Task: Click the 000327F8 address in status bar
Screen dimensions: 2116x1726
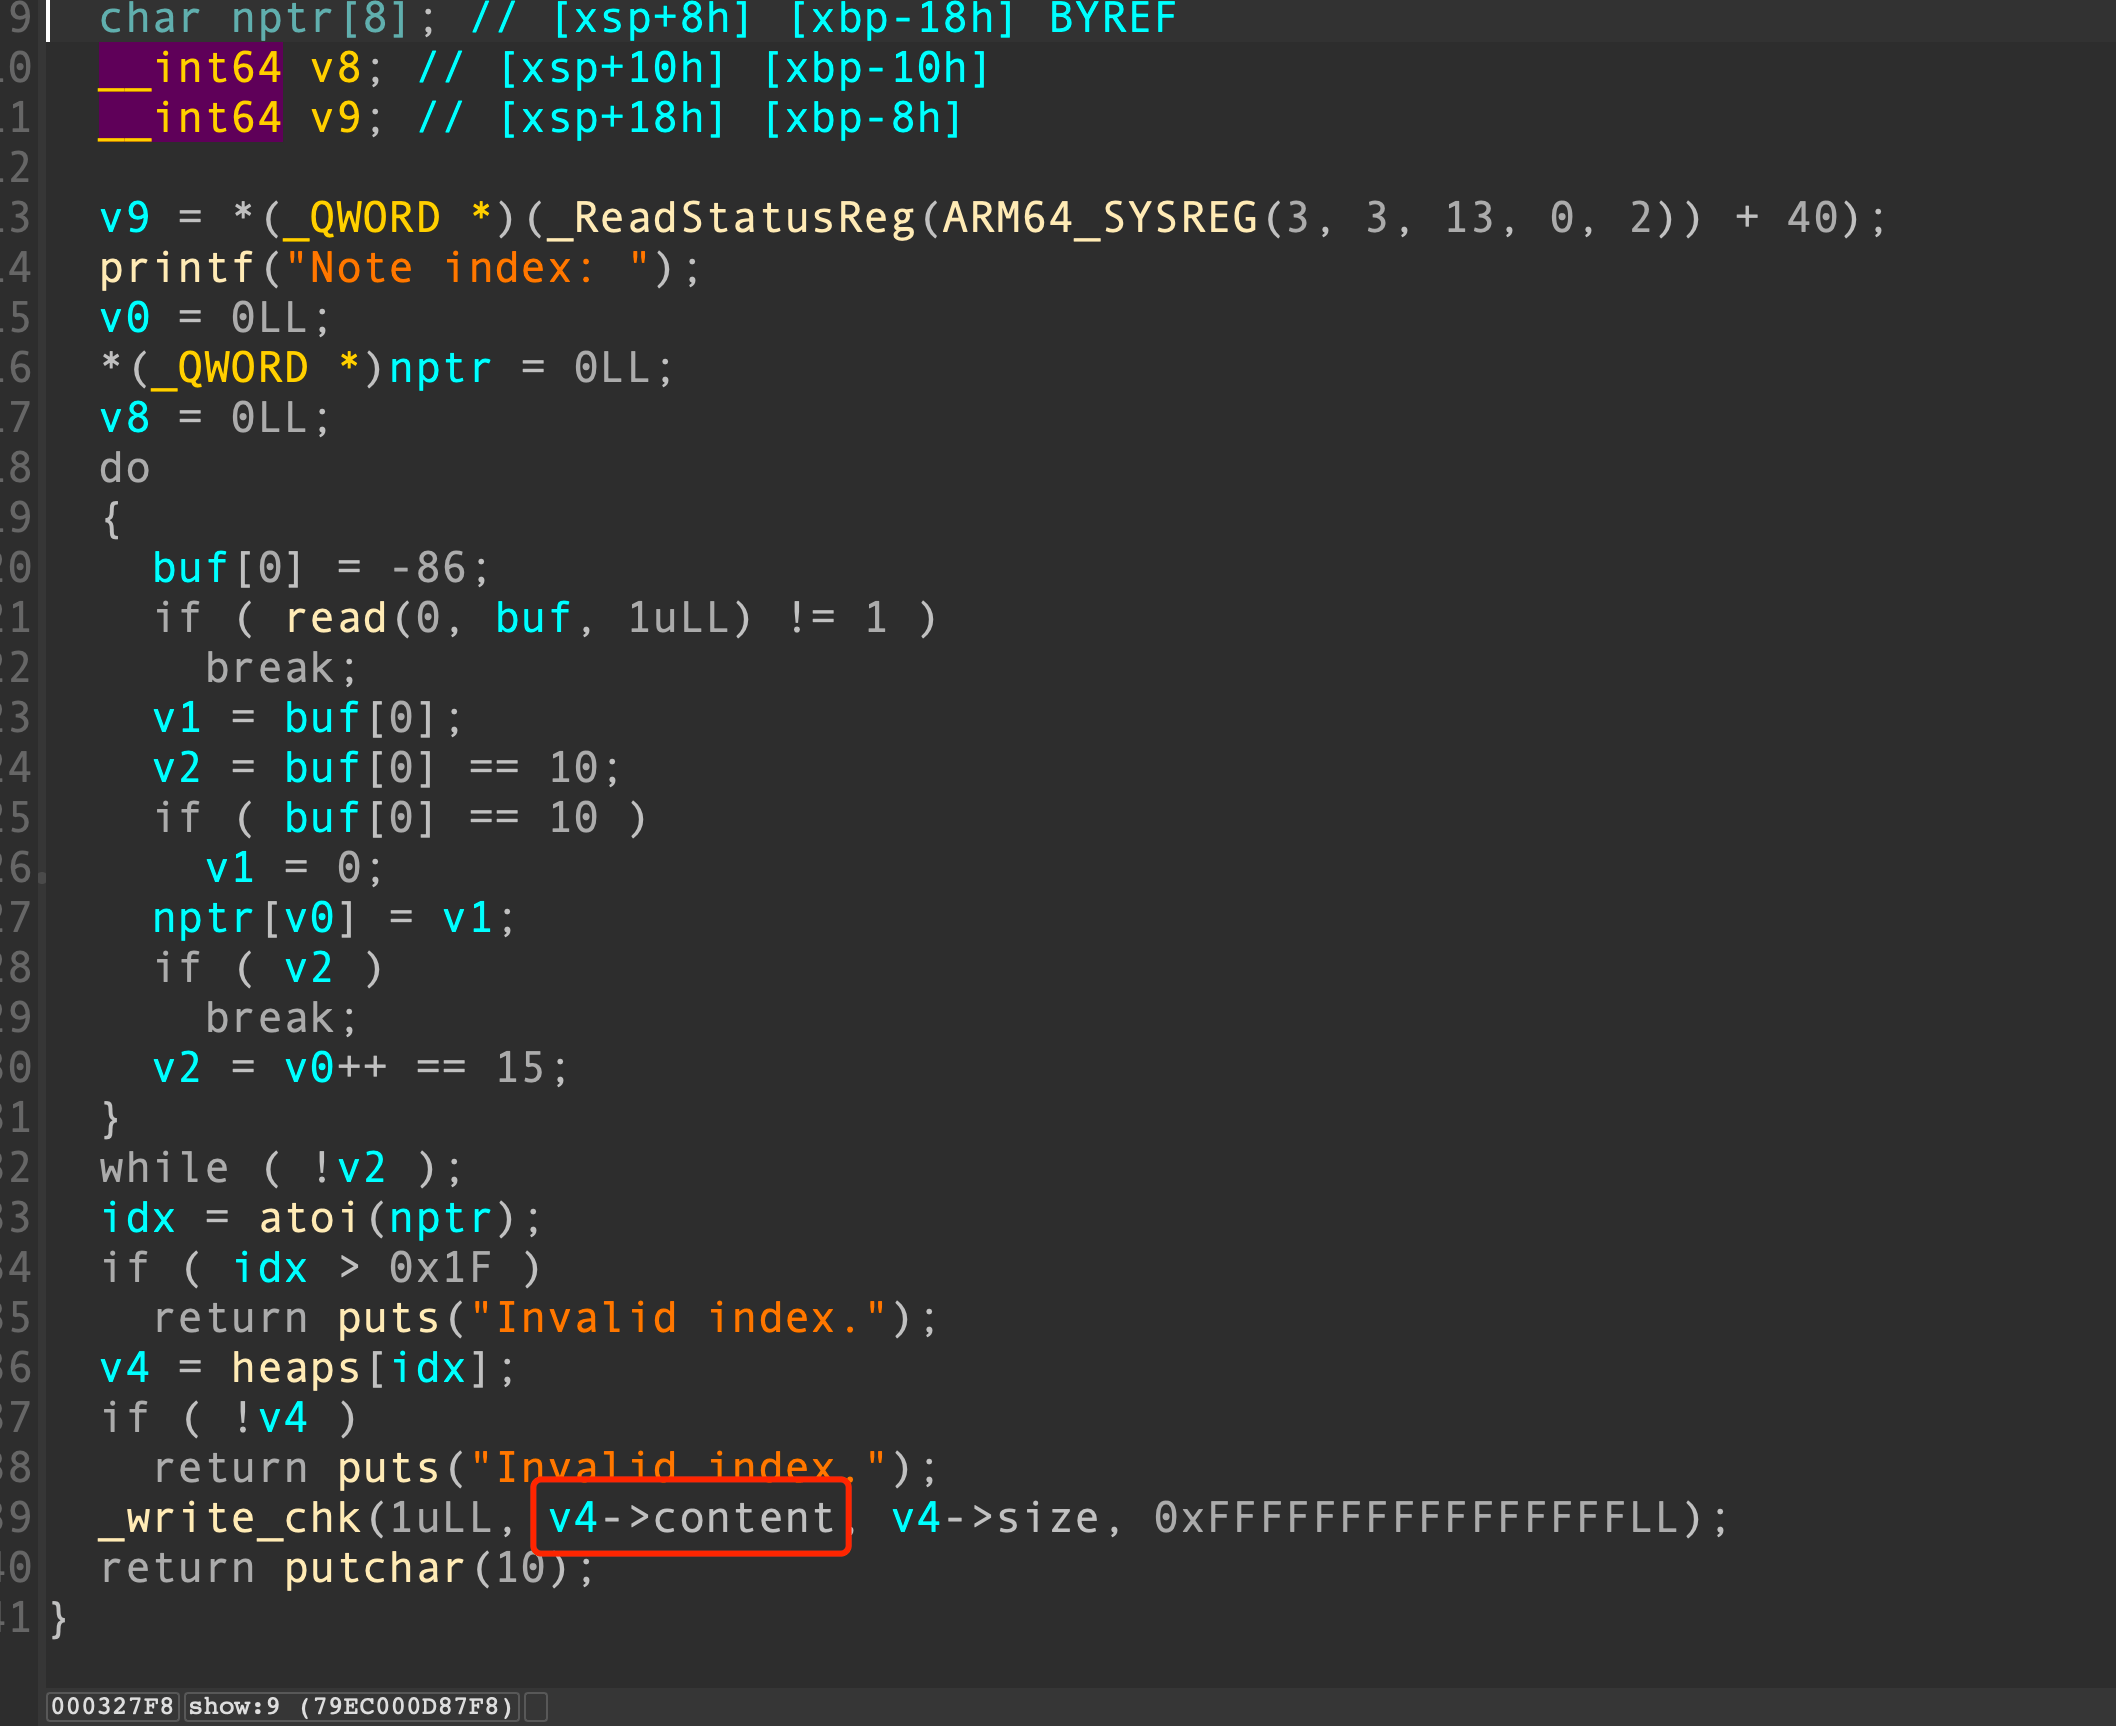Action: pyautogui.click(x=112, y=1706)
